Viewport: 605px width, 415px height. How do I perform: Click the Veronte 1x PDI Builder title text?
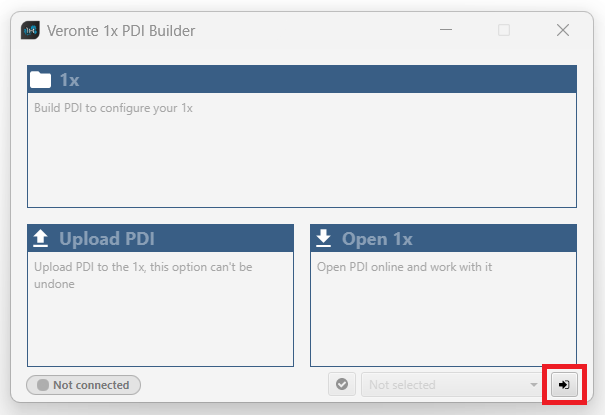(121, 30)
